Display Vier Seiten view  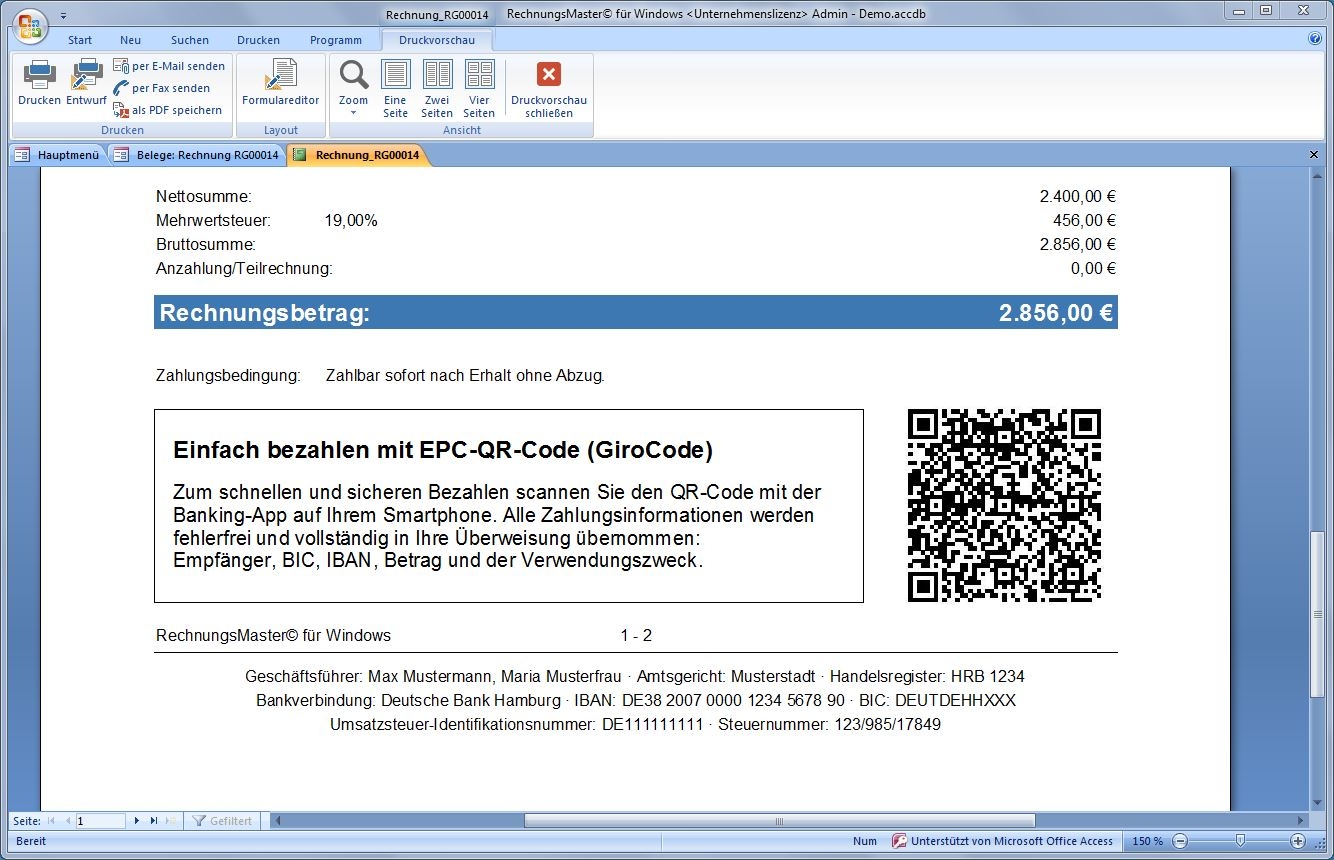point(479,88)
